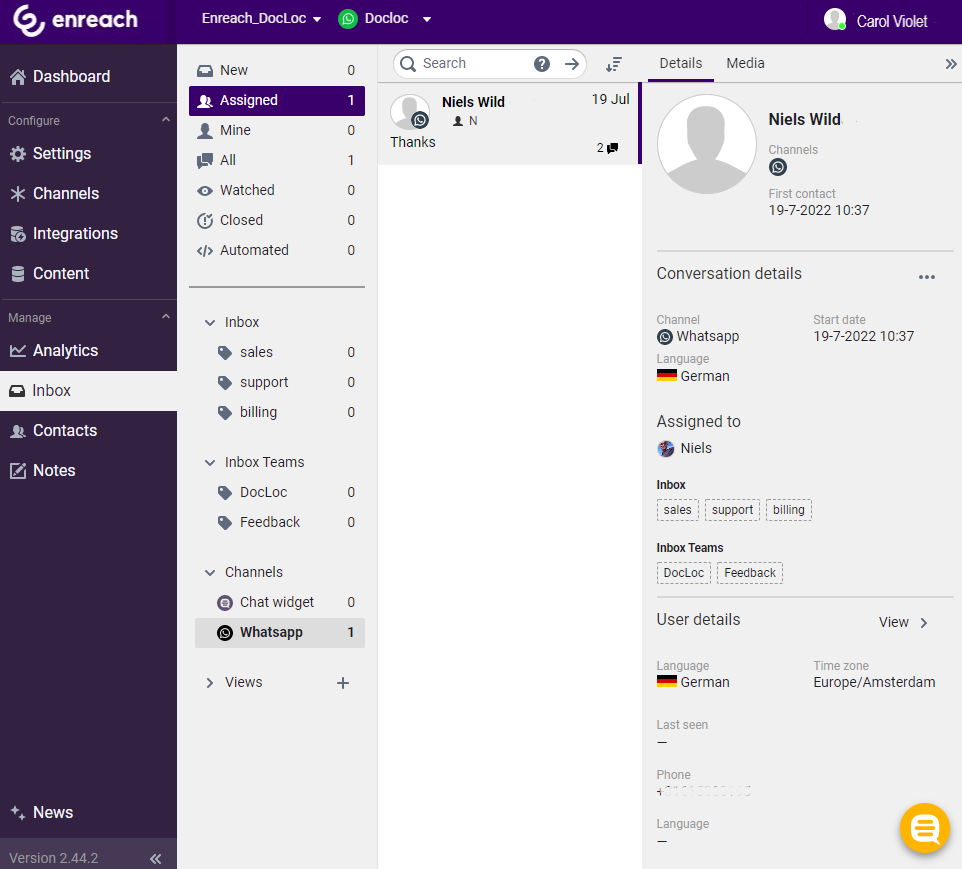Add a new view with plus icon

click(x=343, y=683)
